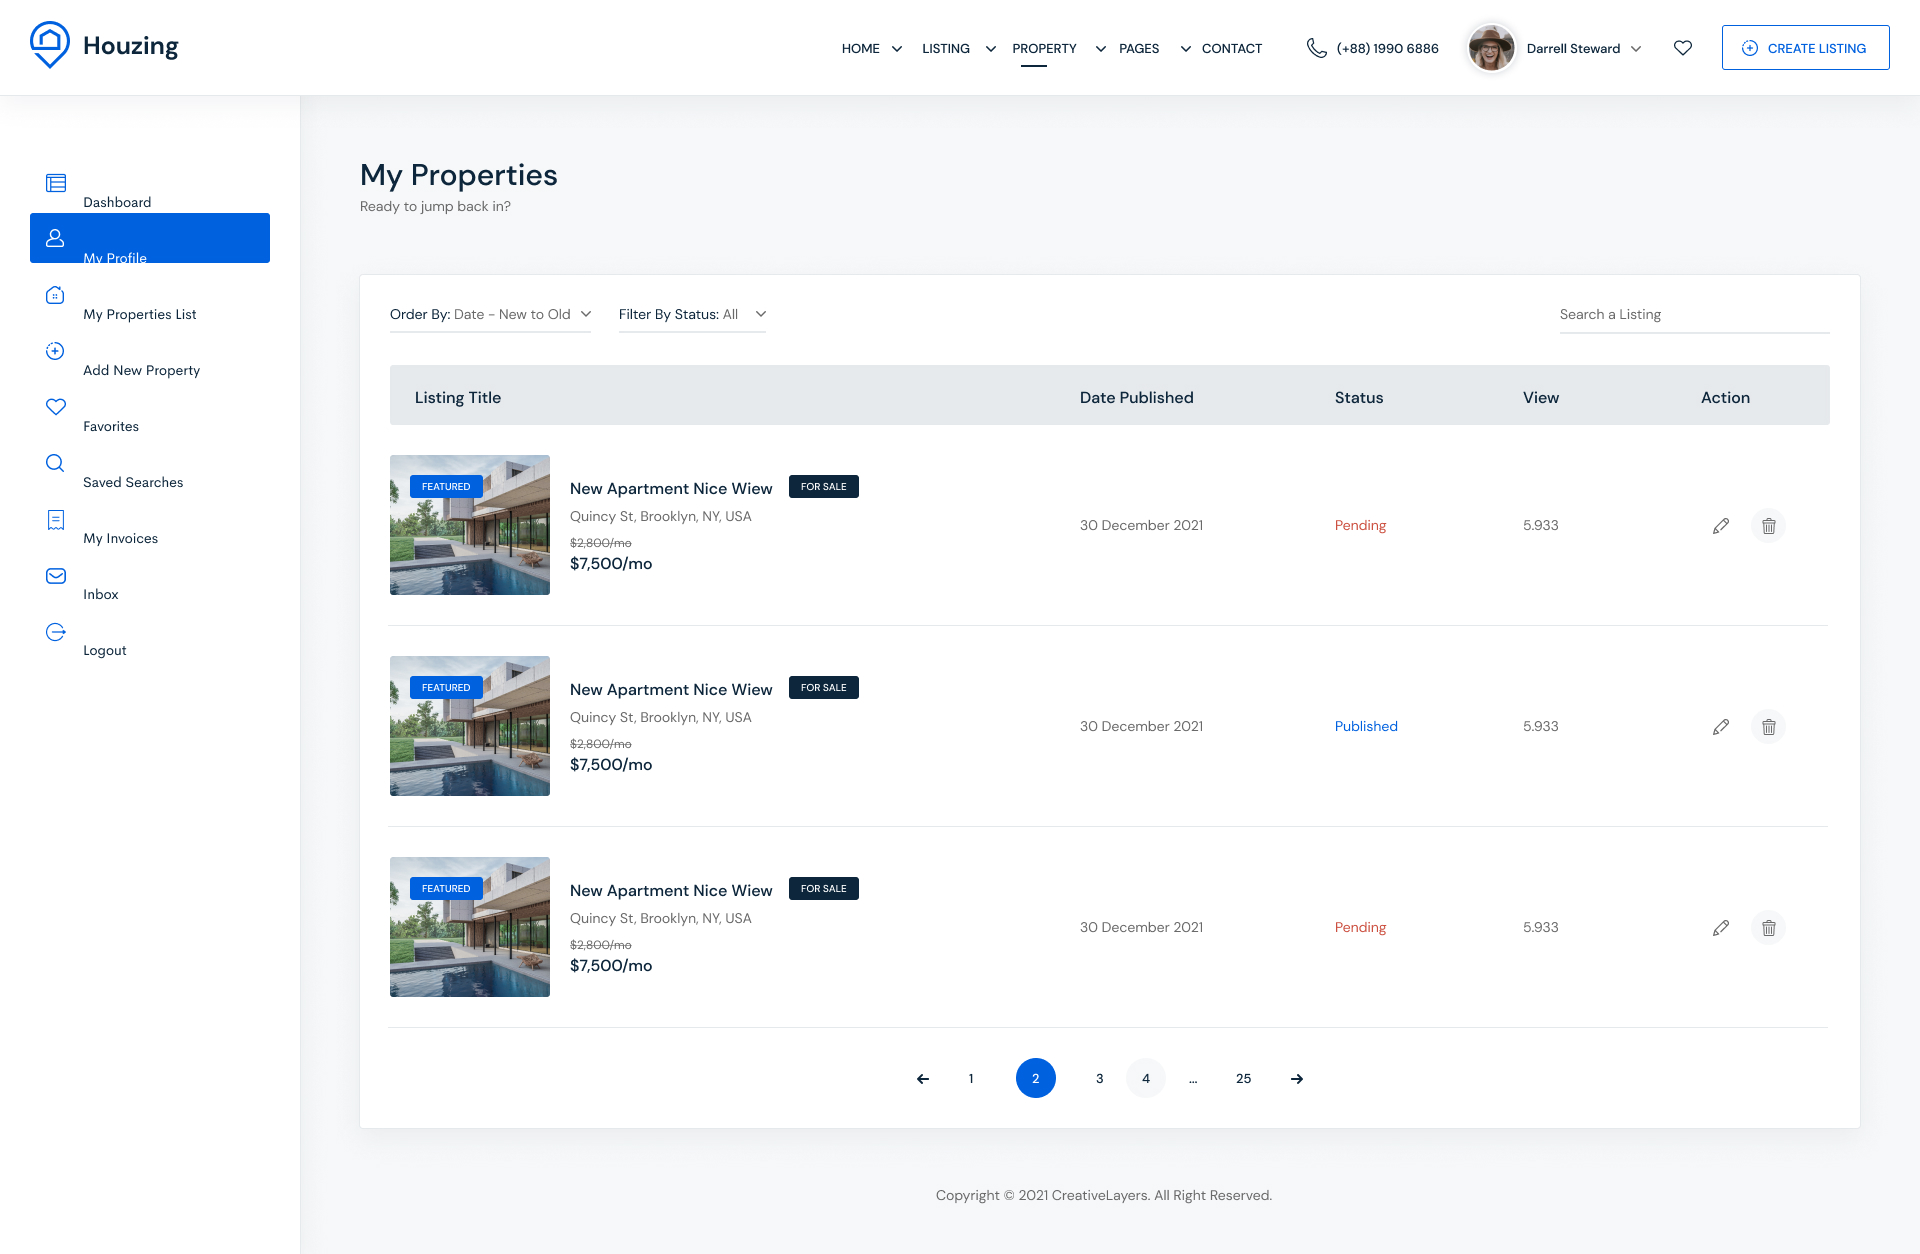Click in Search a Listing field
Viewport: 1920px width, 1254px height.
(x=1693, y=314)
